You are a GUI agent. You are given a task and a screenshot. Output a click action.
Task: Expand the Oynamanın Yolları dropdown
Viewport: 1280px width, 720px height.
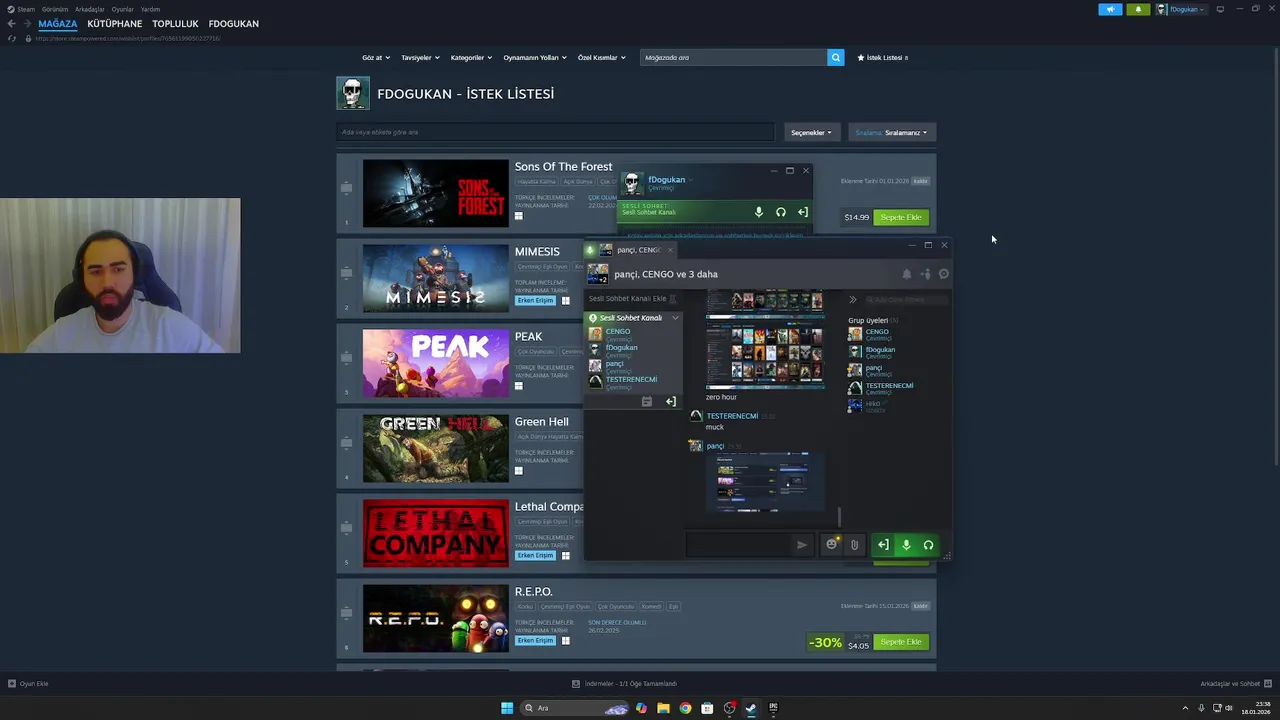pos(534,58)
